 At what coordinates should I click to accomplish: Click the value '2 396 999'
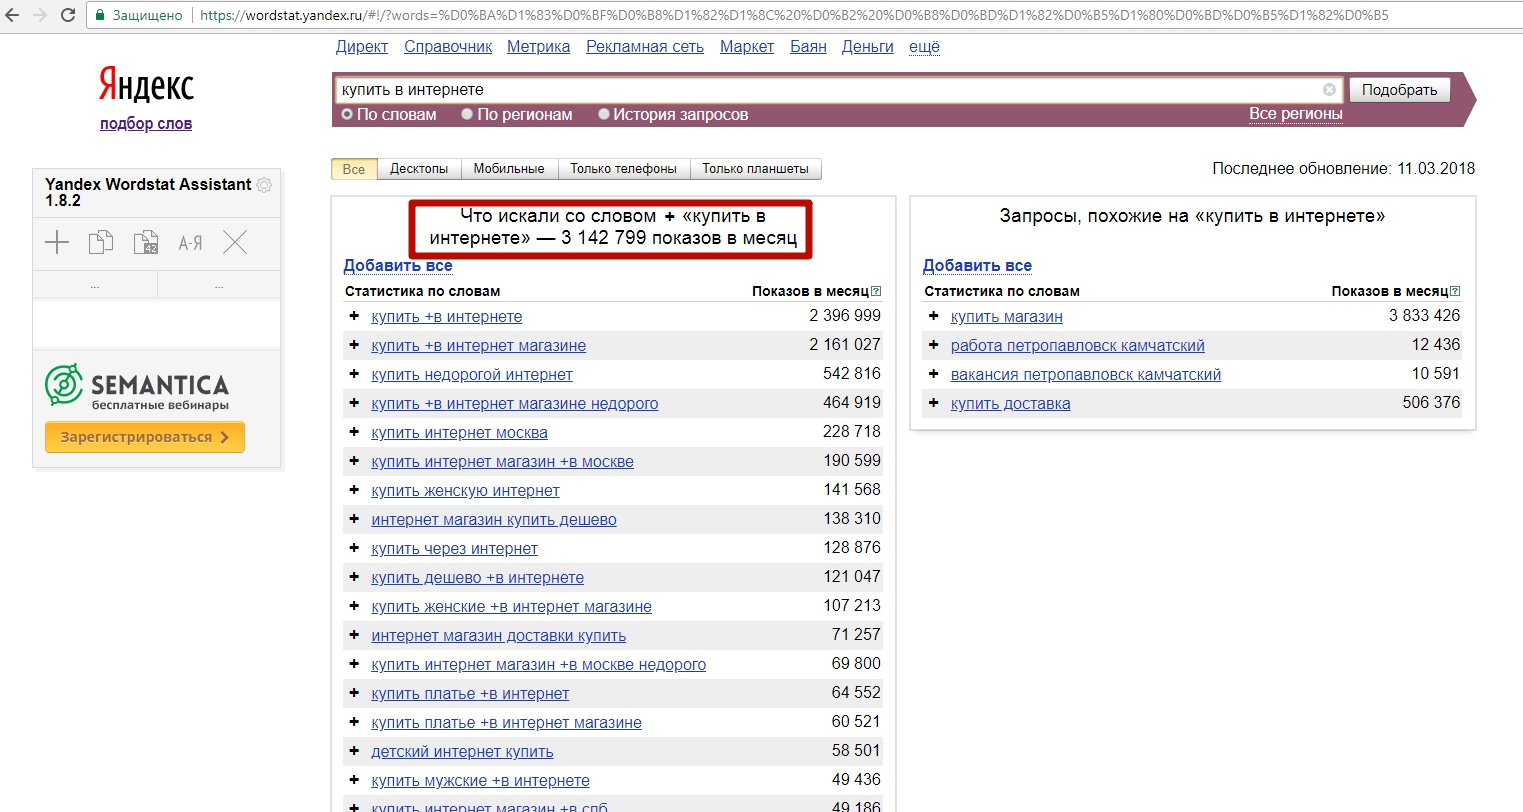click(845, 316)
